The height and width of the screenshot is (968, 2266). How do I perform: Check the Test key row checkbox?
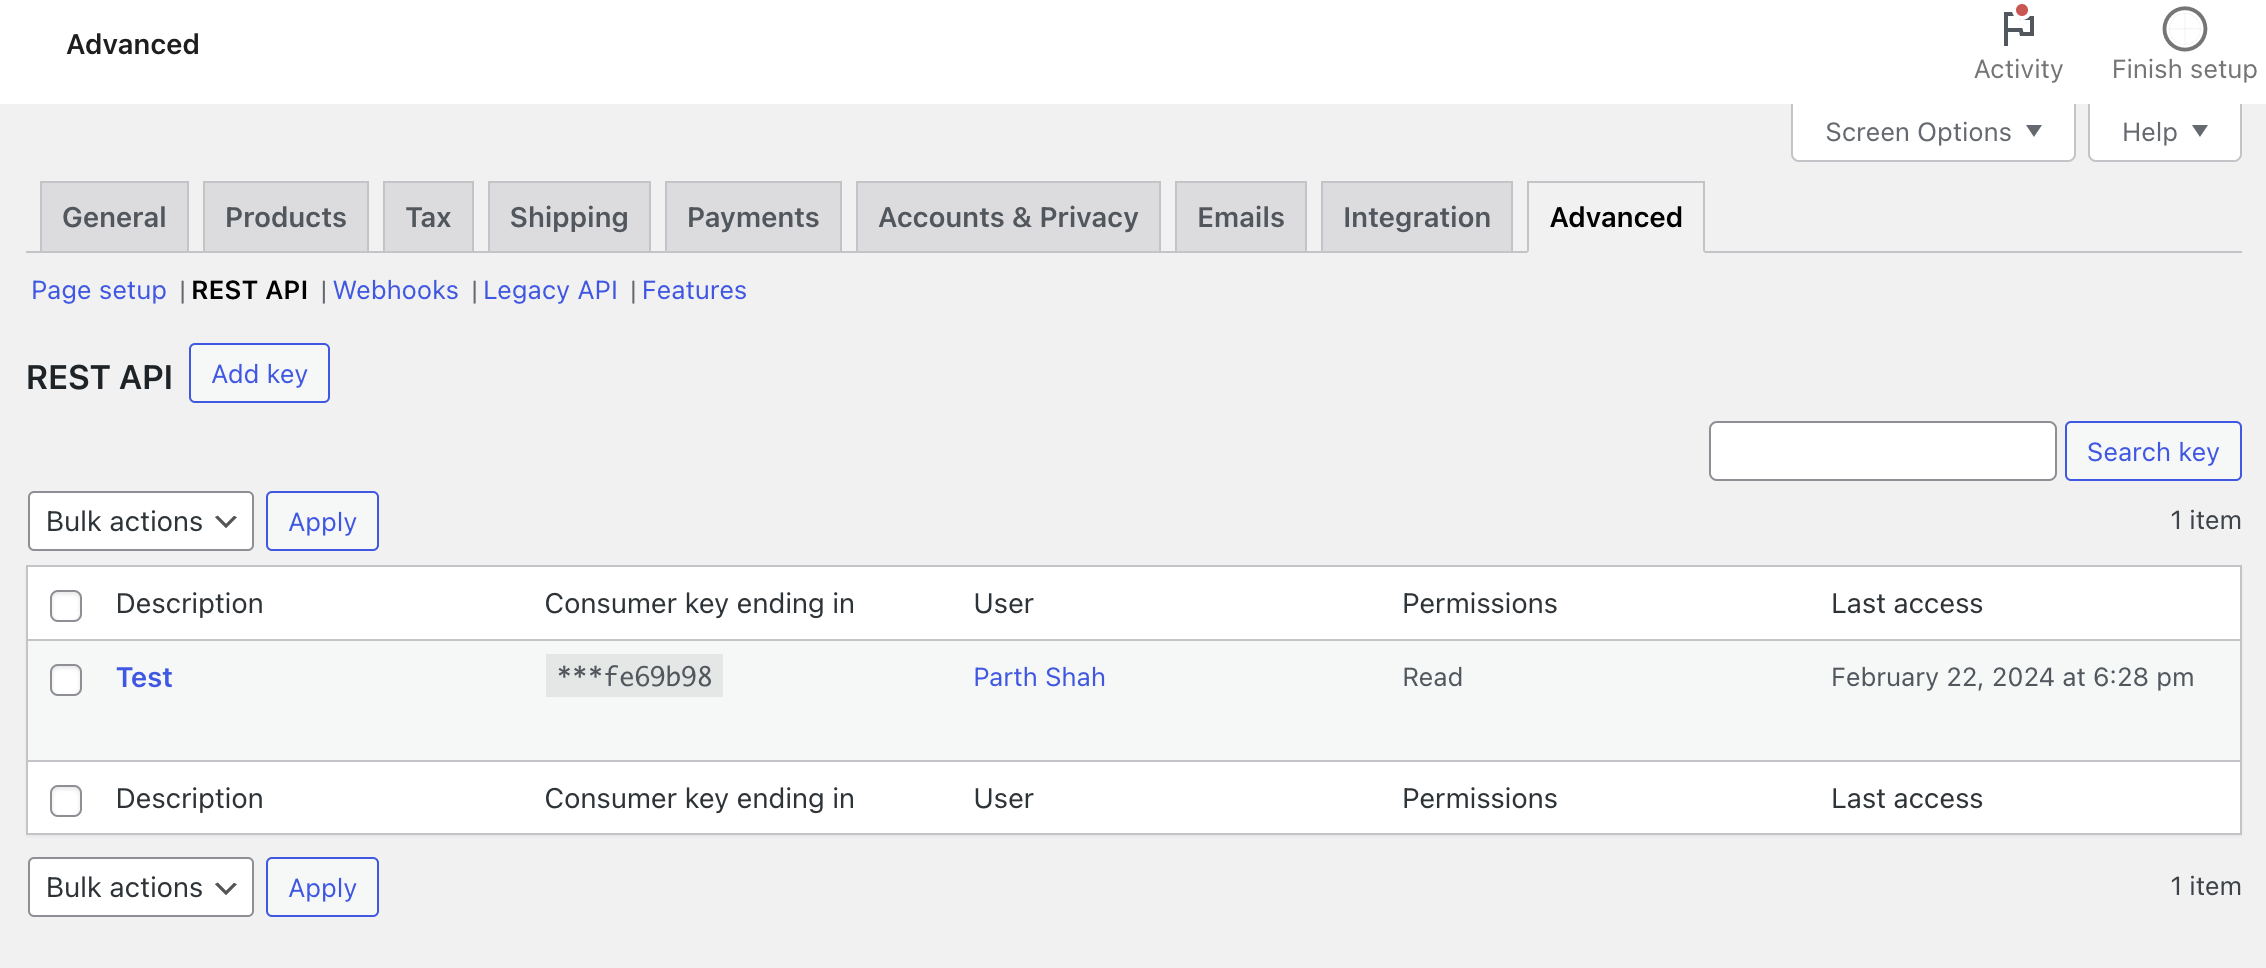tap(66, 680)
